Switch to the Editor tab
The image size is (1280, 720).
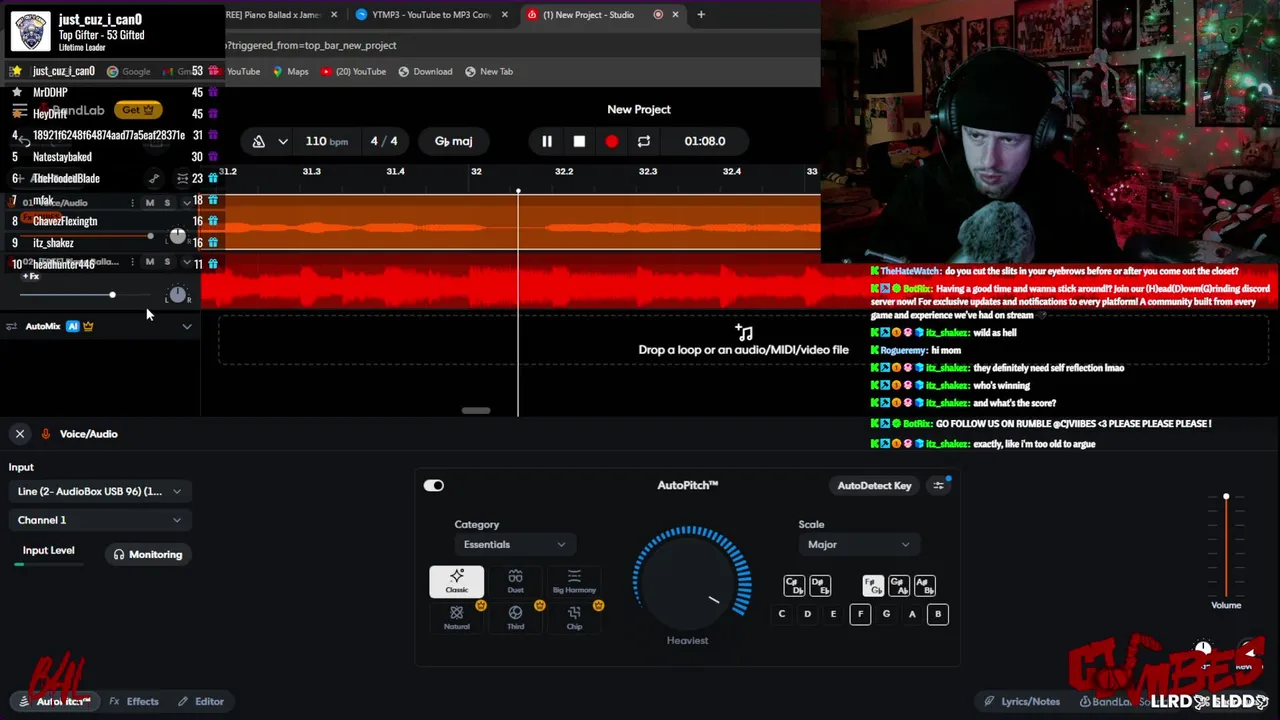click(x=201, y=701)
